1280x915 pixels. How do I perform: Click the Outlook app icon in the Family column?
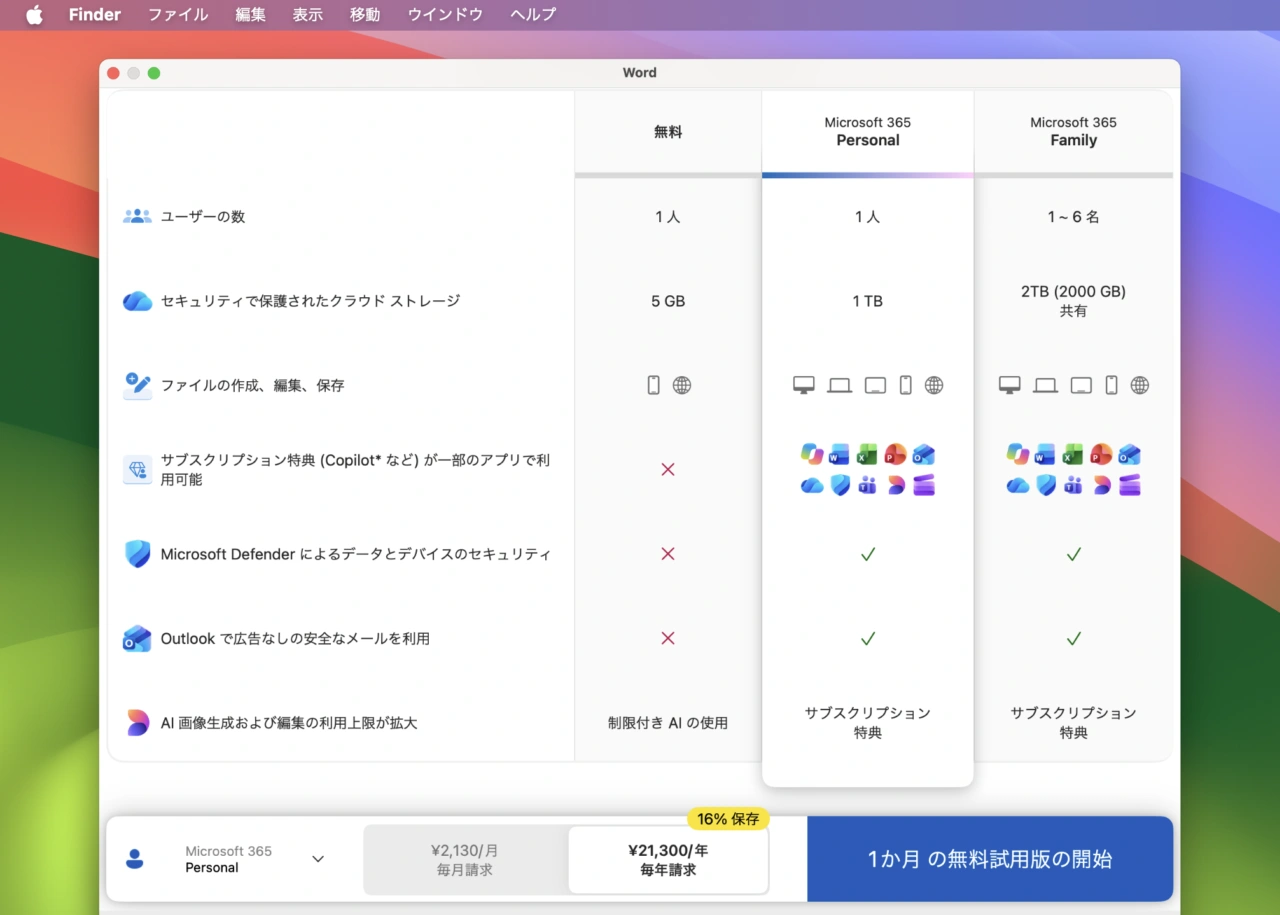click(x=1130, y=454)
